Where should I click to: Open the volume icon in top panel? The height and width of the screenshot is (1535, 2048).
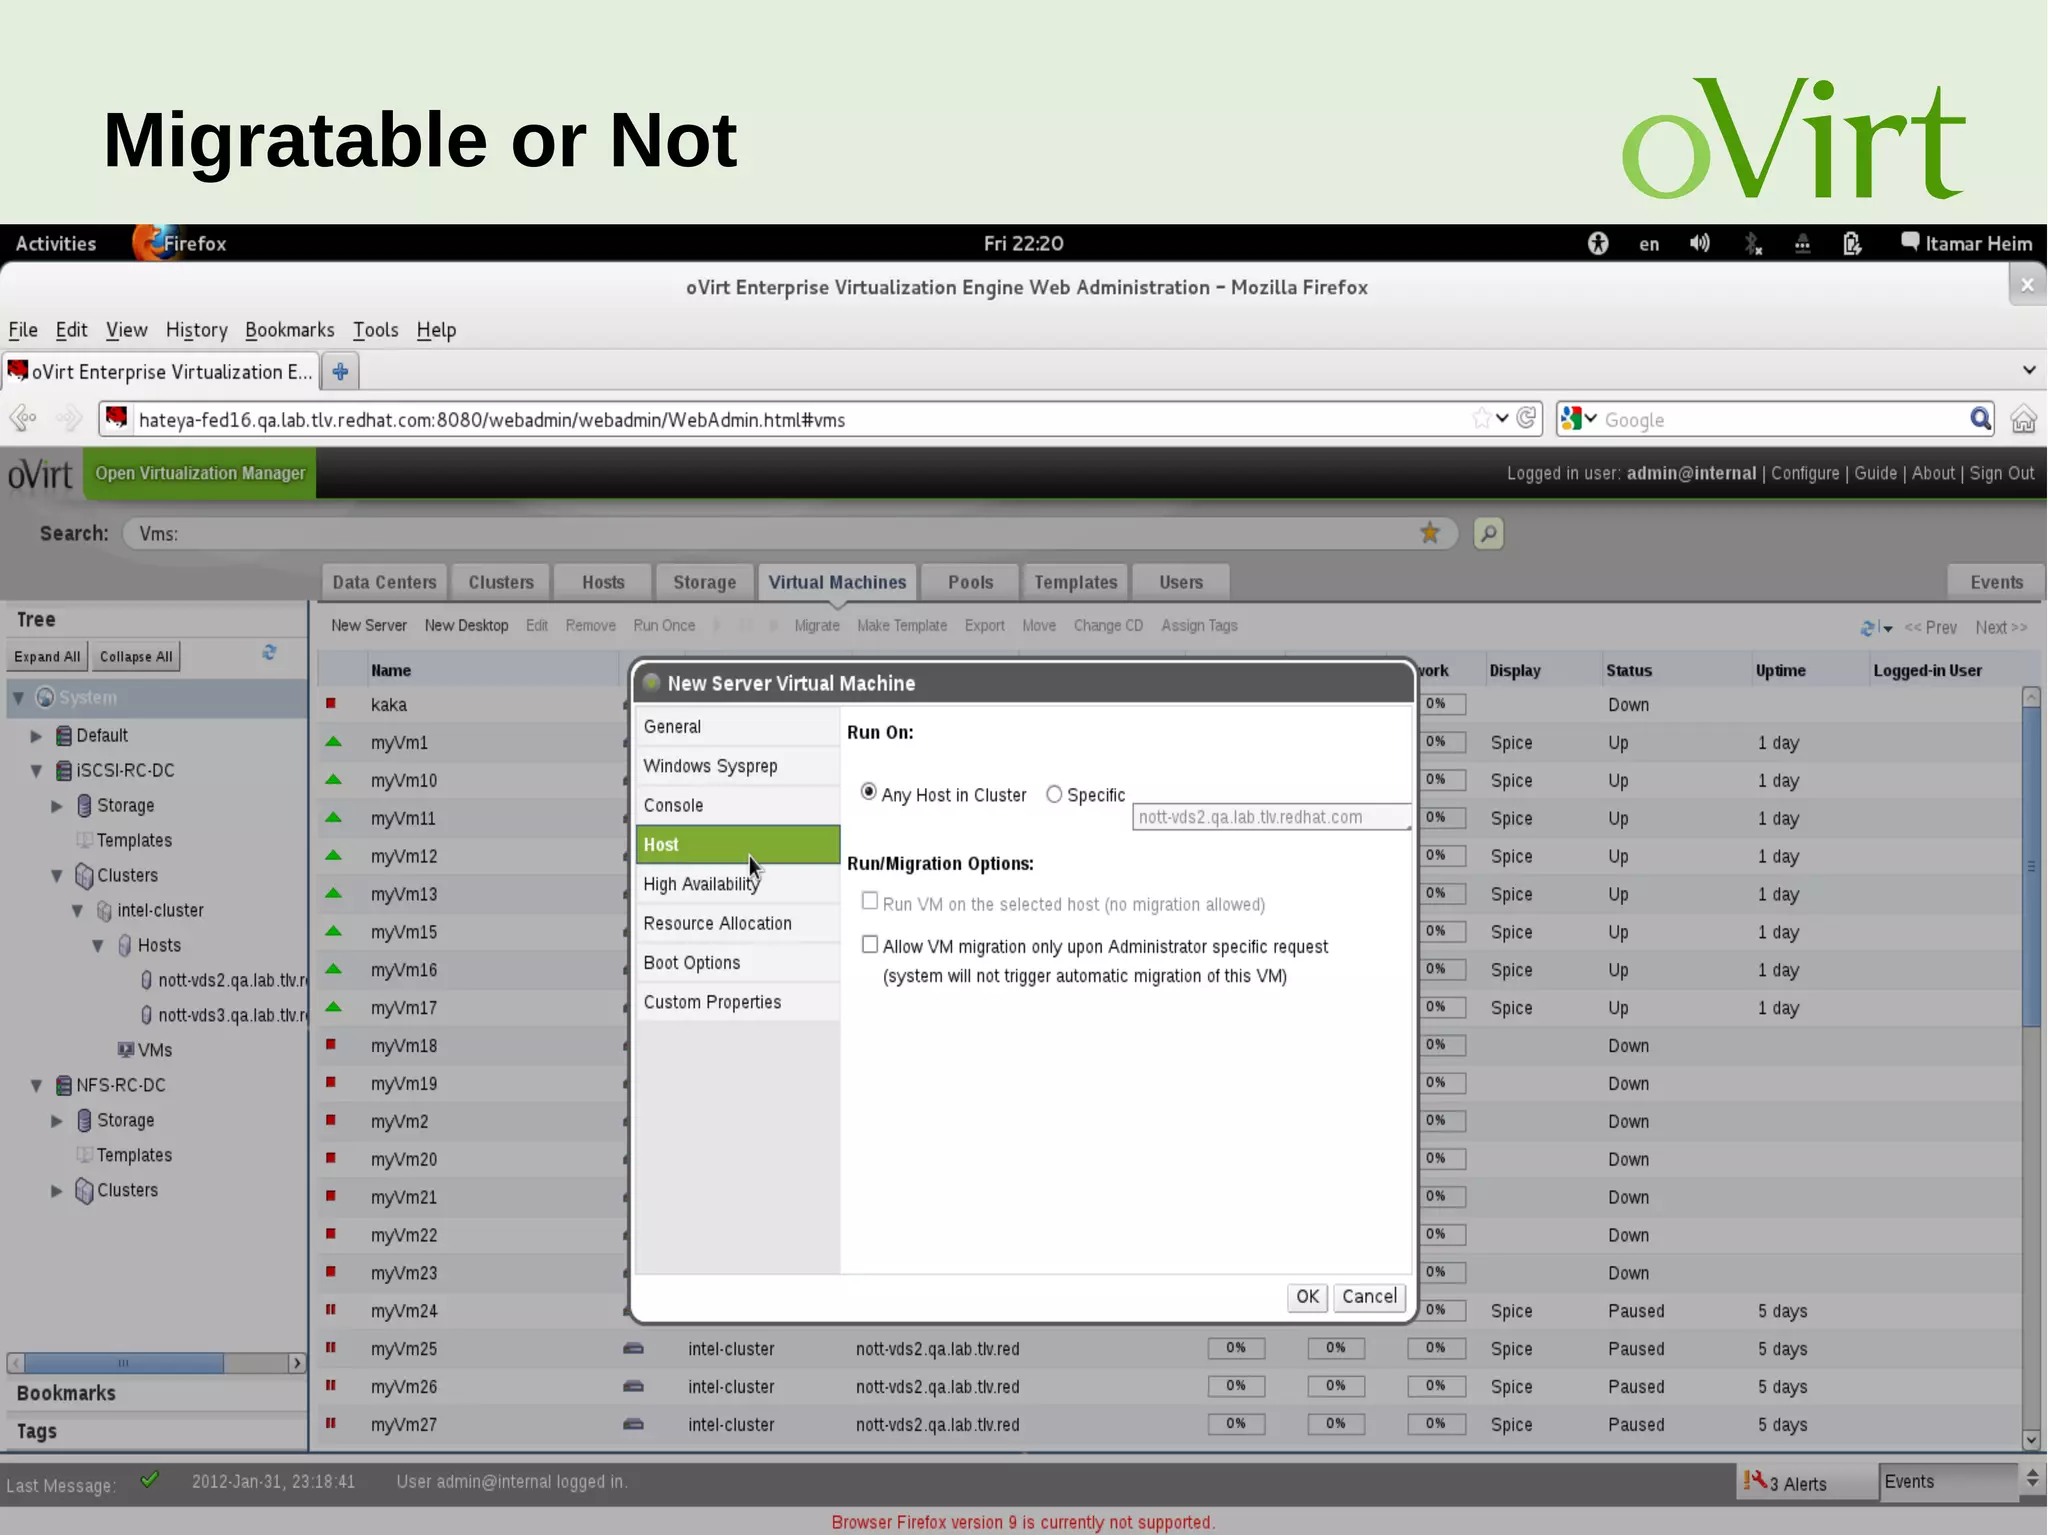pos(1699,243)
